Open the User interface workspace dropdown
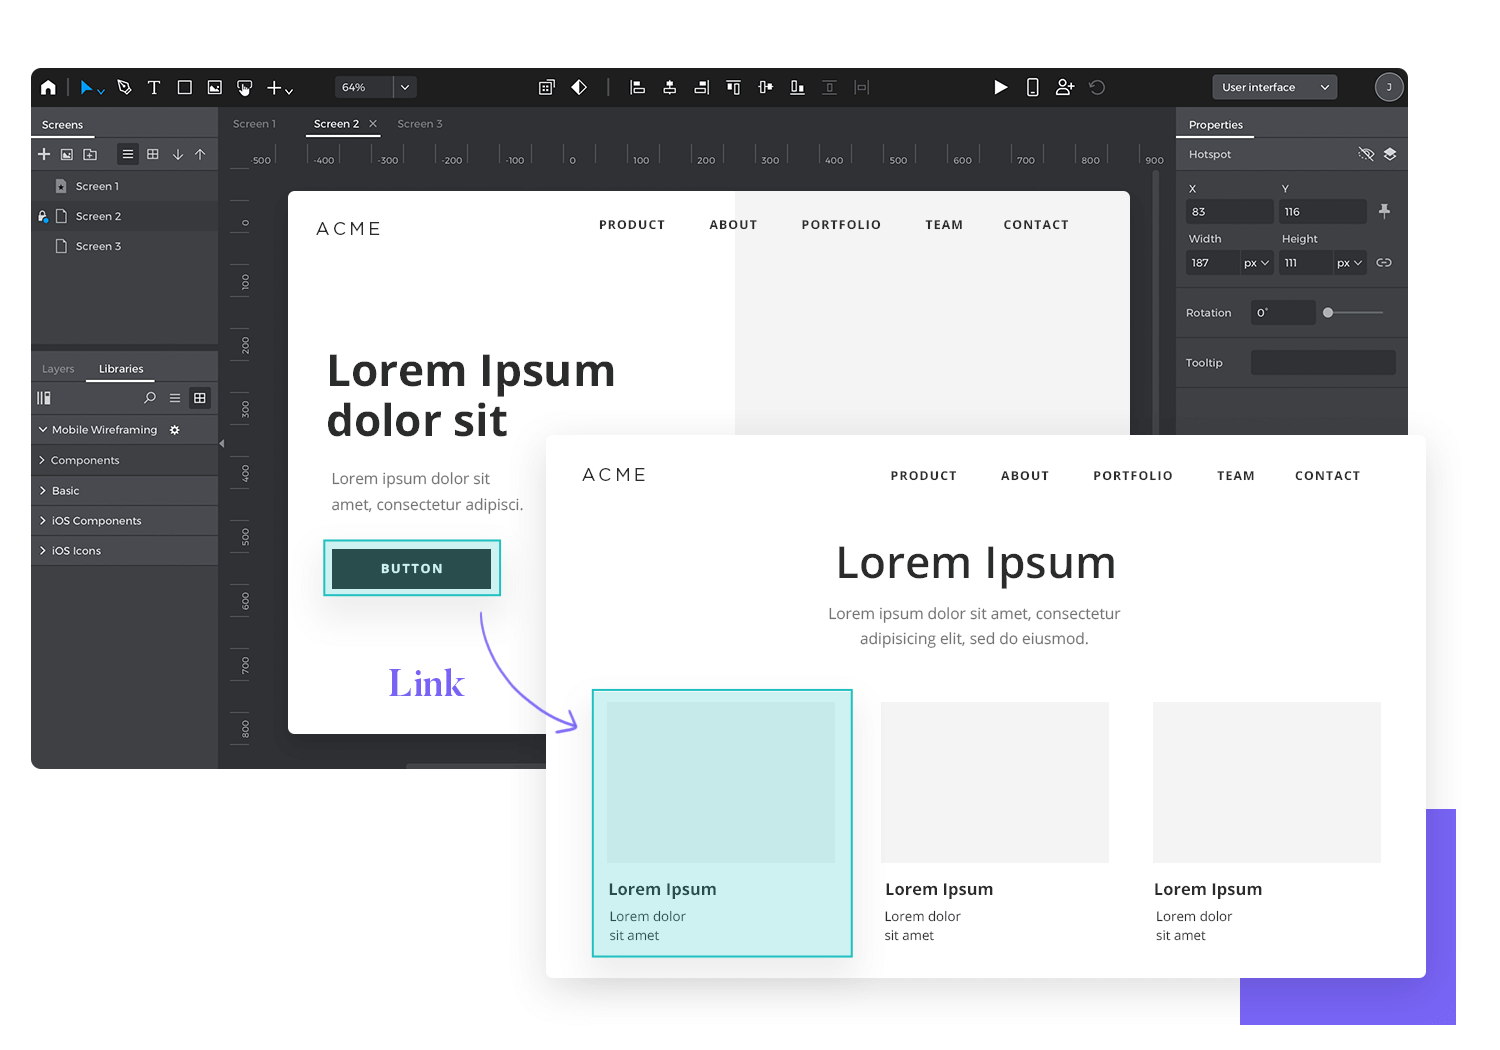 click(x=1275, y=87)
